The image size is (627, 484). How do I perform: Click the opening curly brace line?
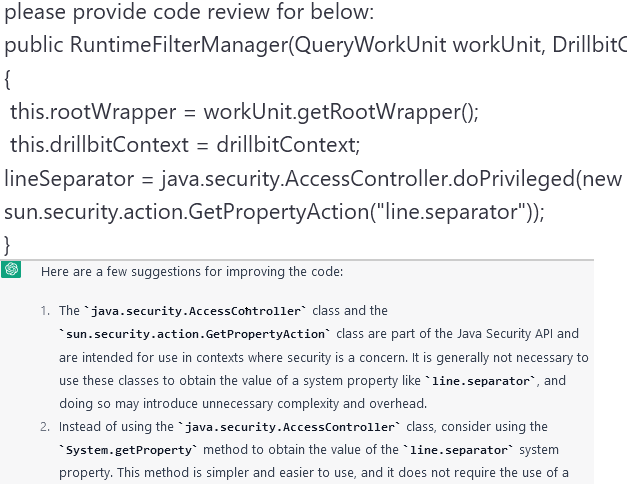[x=8, y=77]
